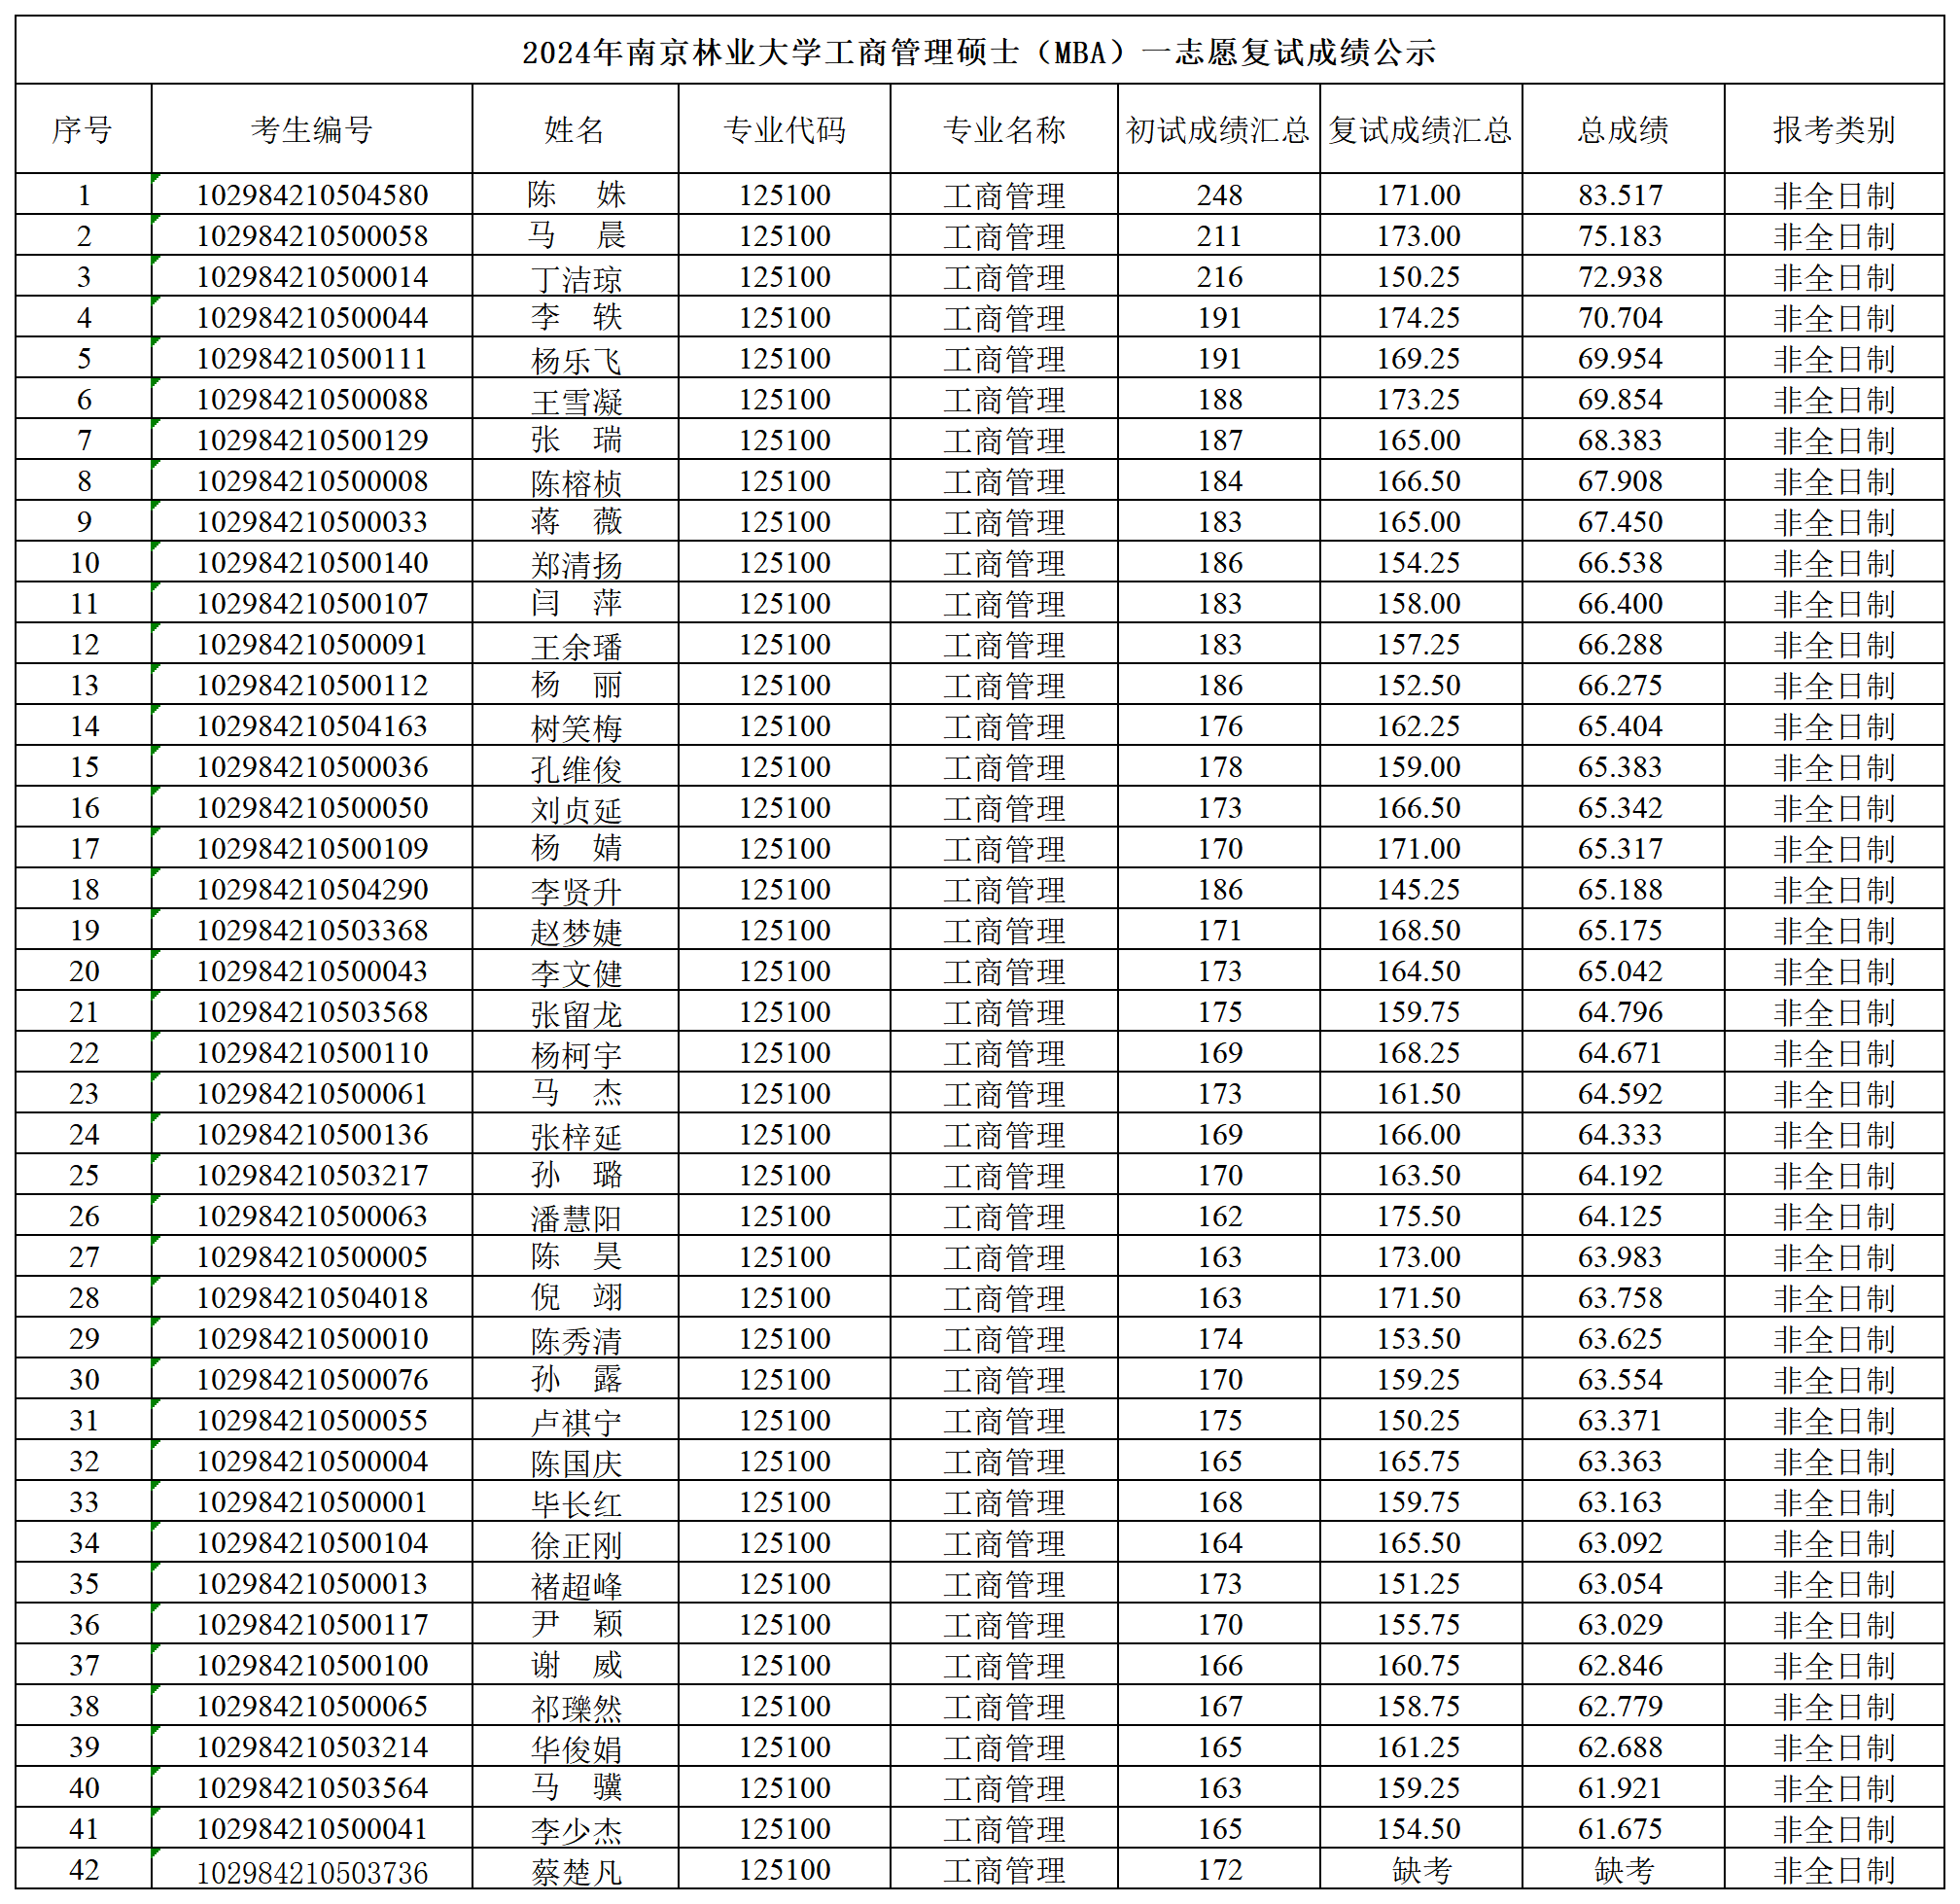The width and height of the screenshot is (1960, 1904).
Task: Click exam number 102984210504580 cell
Action: click(311, 195)
